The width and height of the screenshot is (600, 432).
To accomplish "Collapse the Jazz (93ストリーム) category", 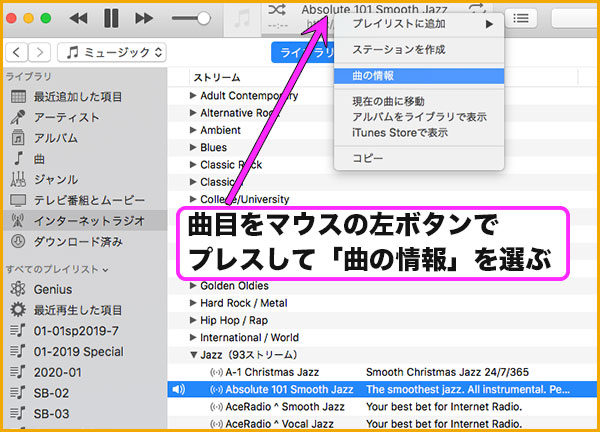I will point(194,355).
